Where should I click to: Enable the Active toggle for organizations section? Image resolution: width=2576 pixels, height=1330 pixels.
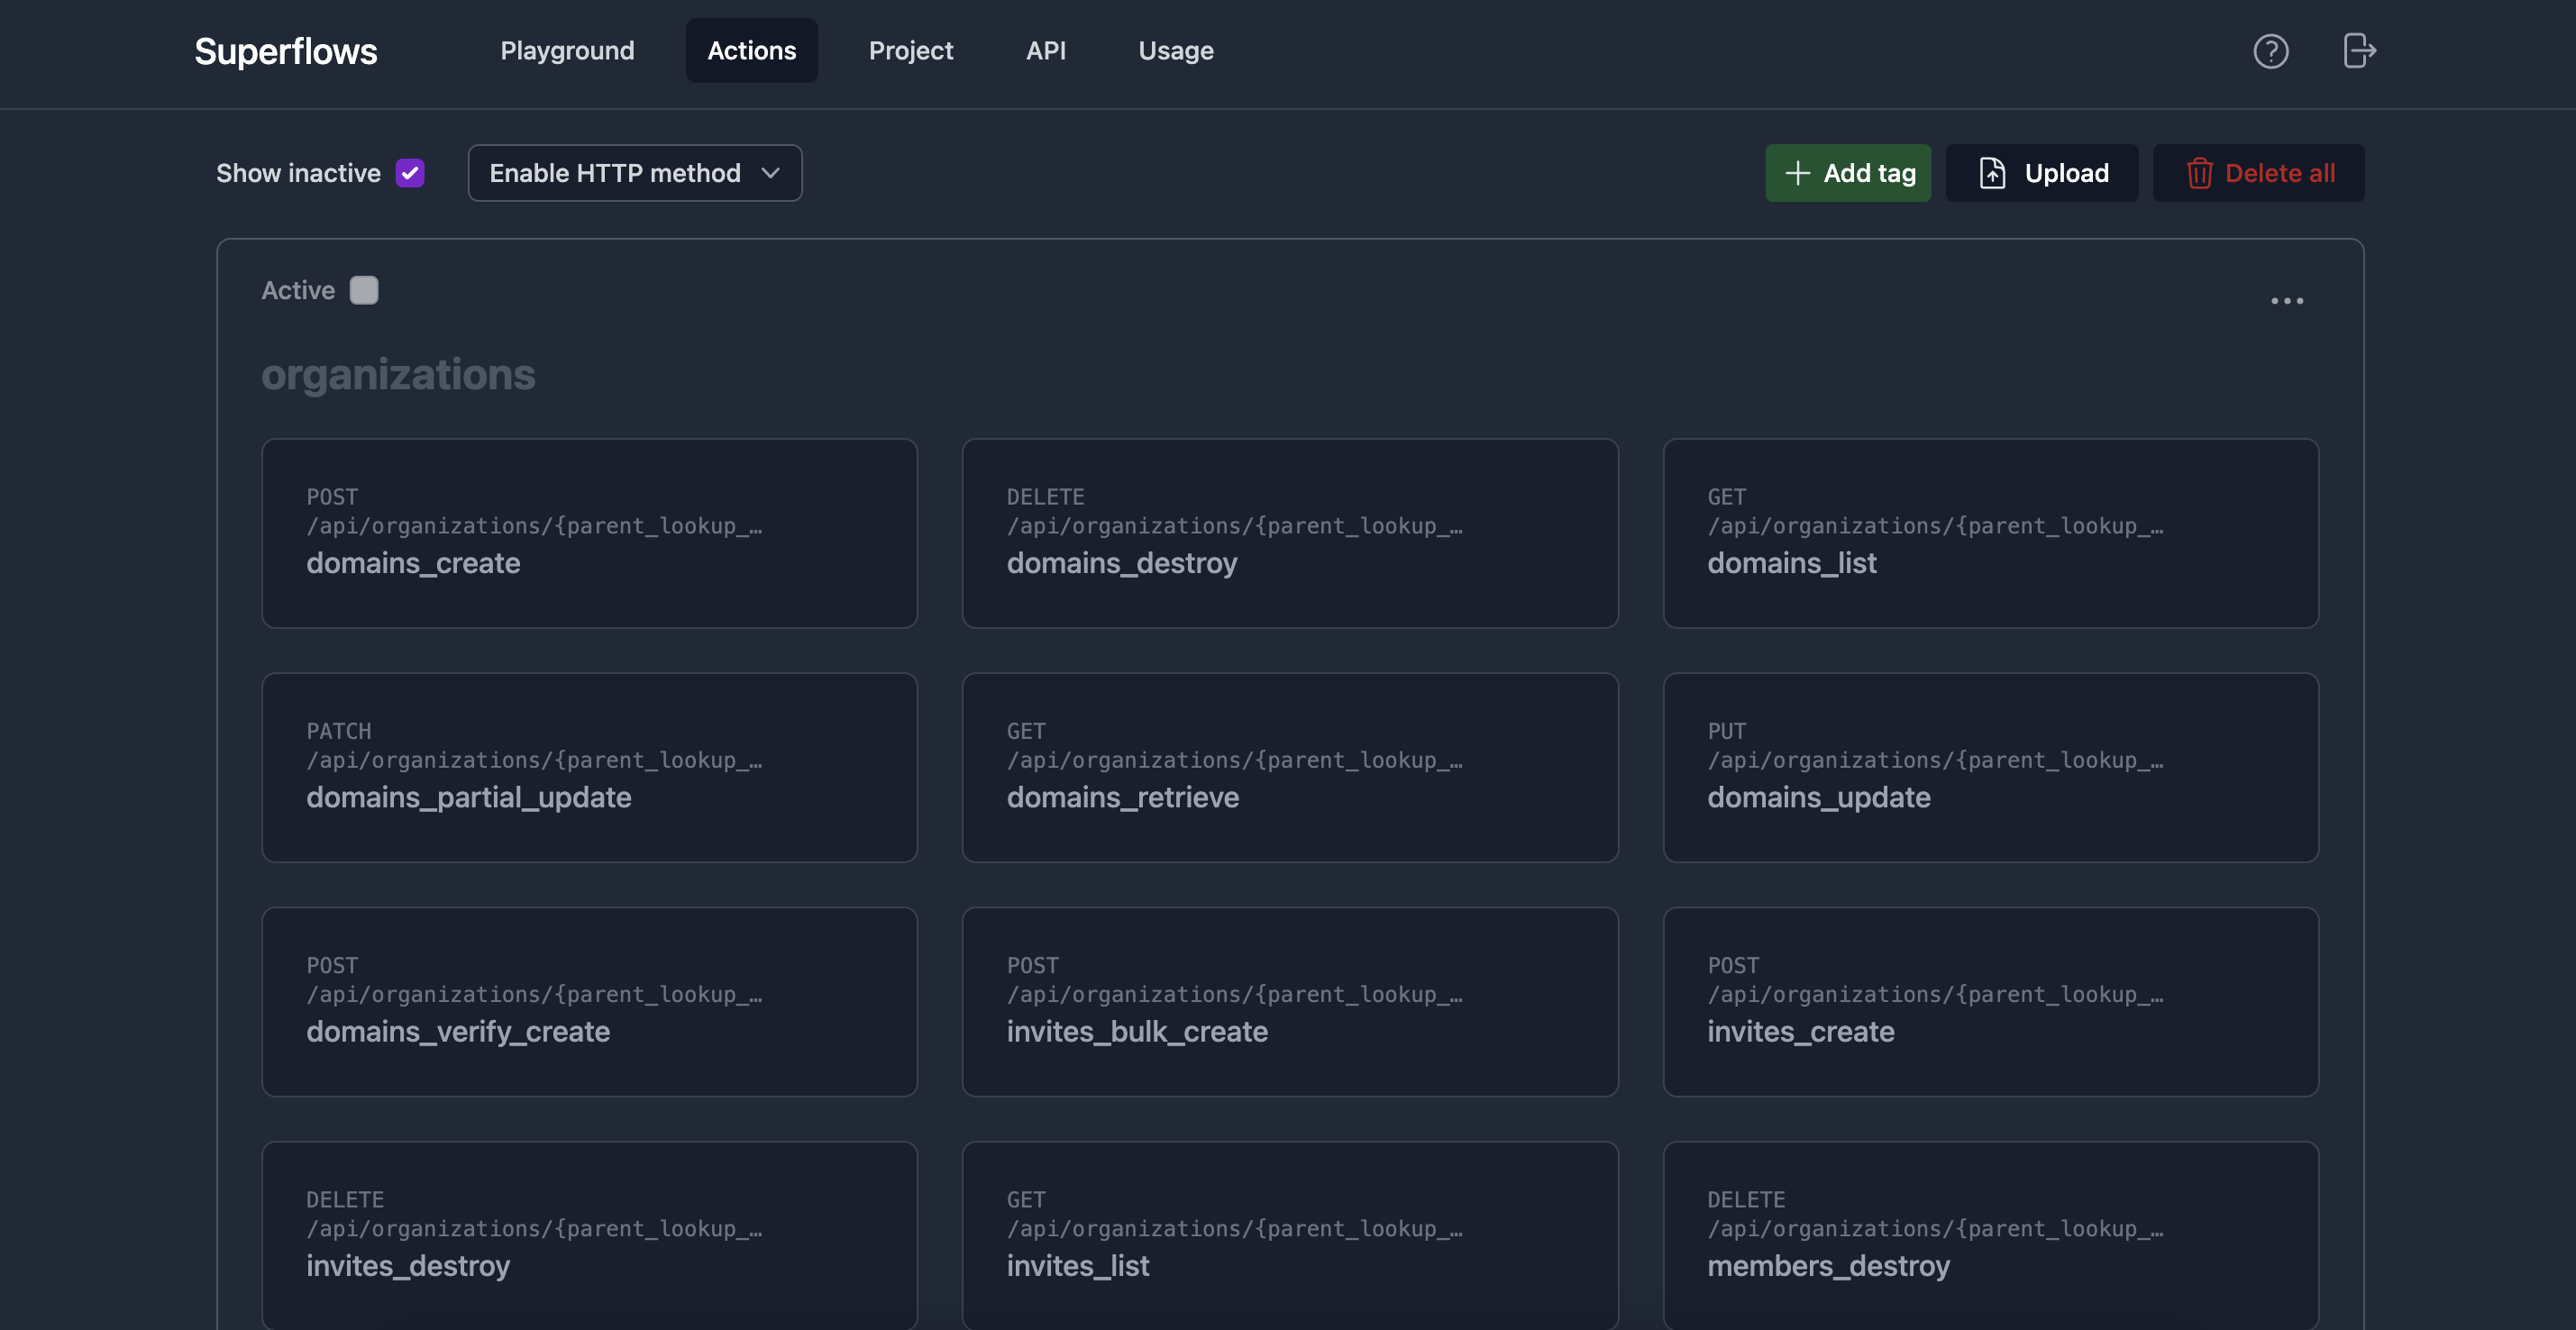tap(363, 288)
